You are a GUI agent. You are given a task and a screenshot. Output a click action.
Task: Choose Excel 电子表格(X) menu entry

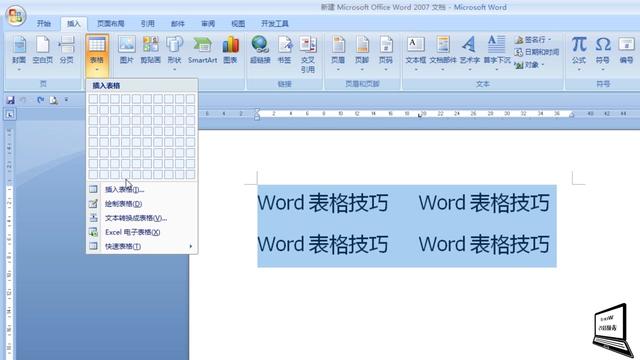coord(142,232)
